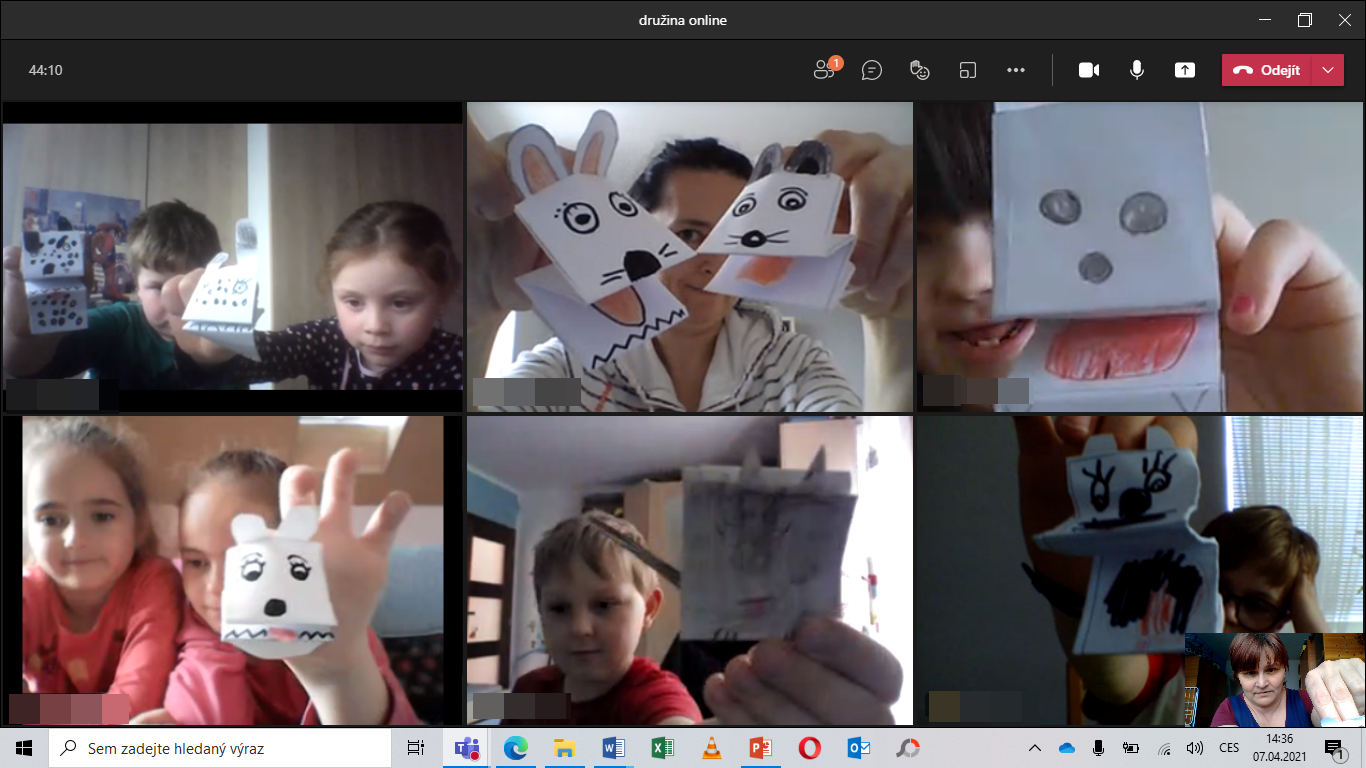
Task: Open Microsoft Teams from the taskbar
Action: point(467,748)
